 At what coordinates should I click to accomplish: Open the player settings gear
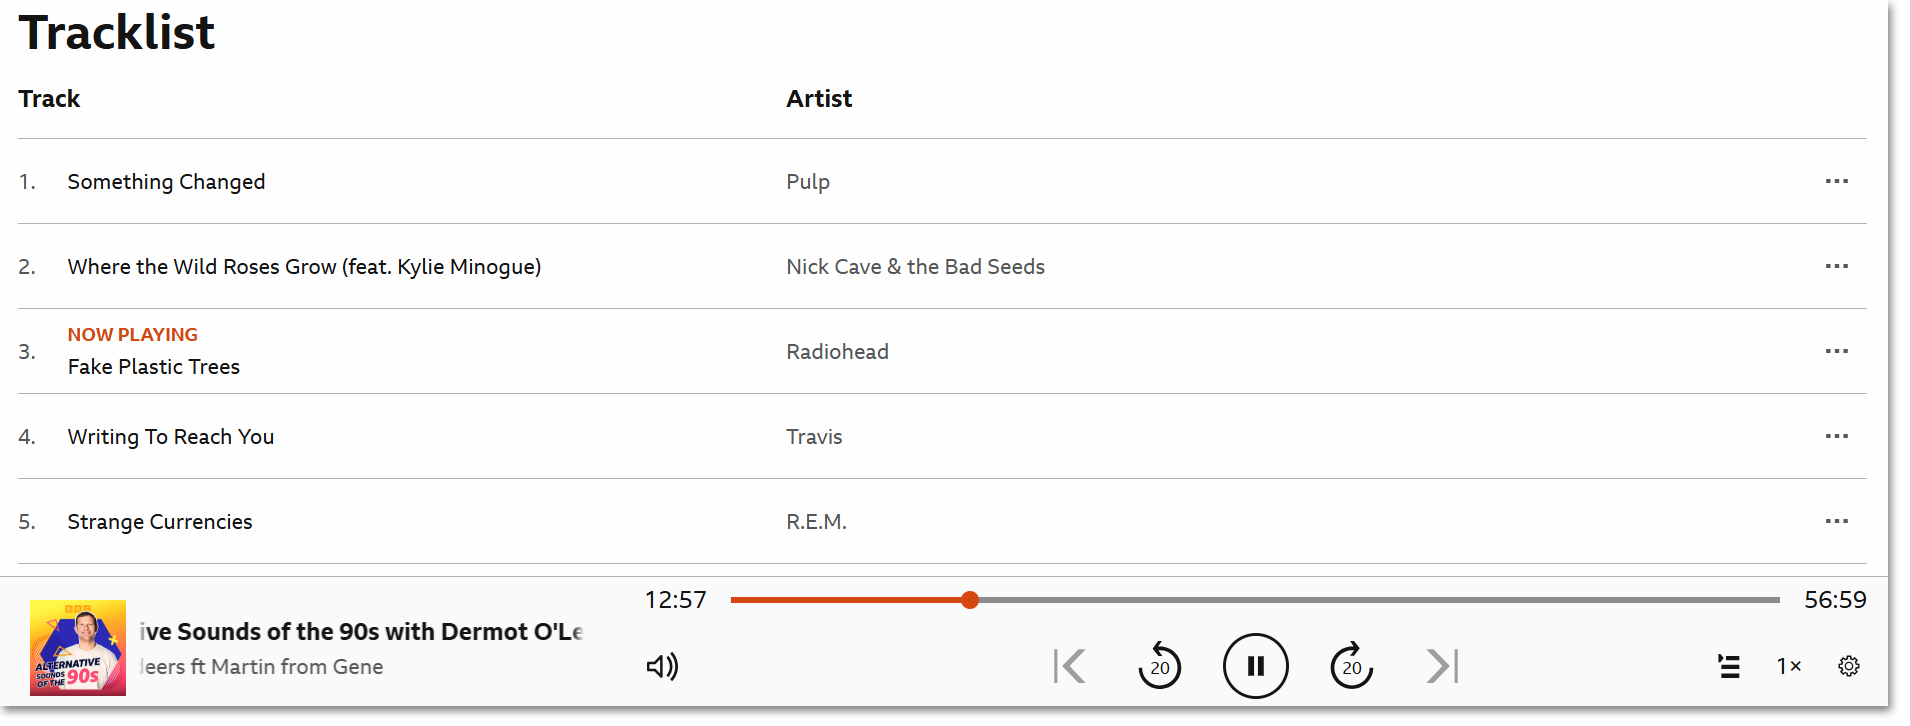tap(1849, 666)
